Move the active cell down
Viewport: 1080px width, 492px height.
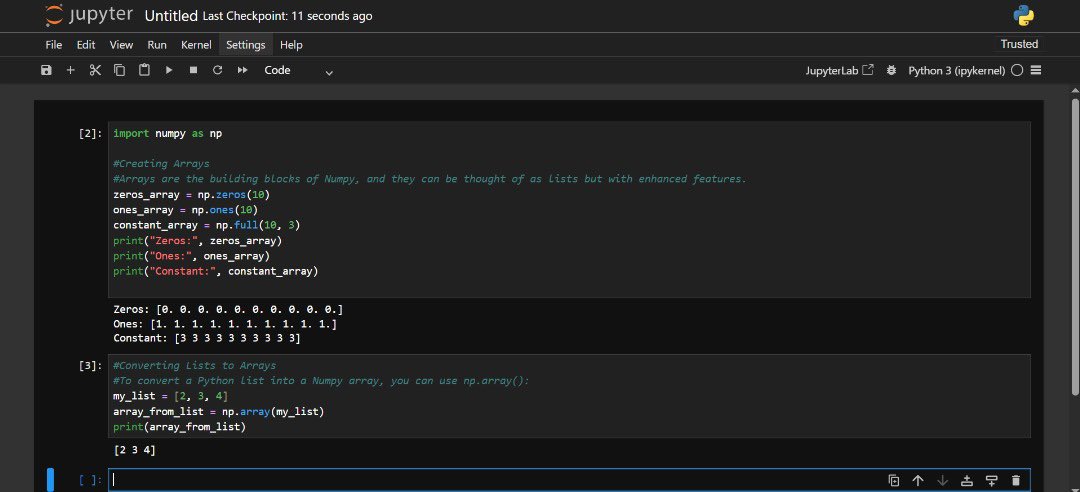point(942,480)
